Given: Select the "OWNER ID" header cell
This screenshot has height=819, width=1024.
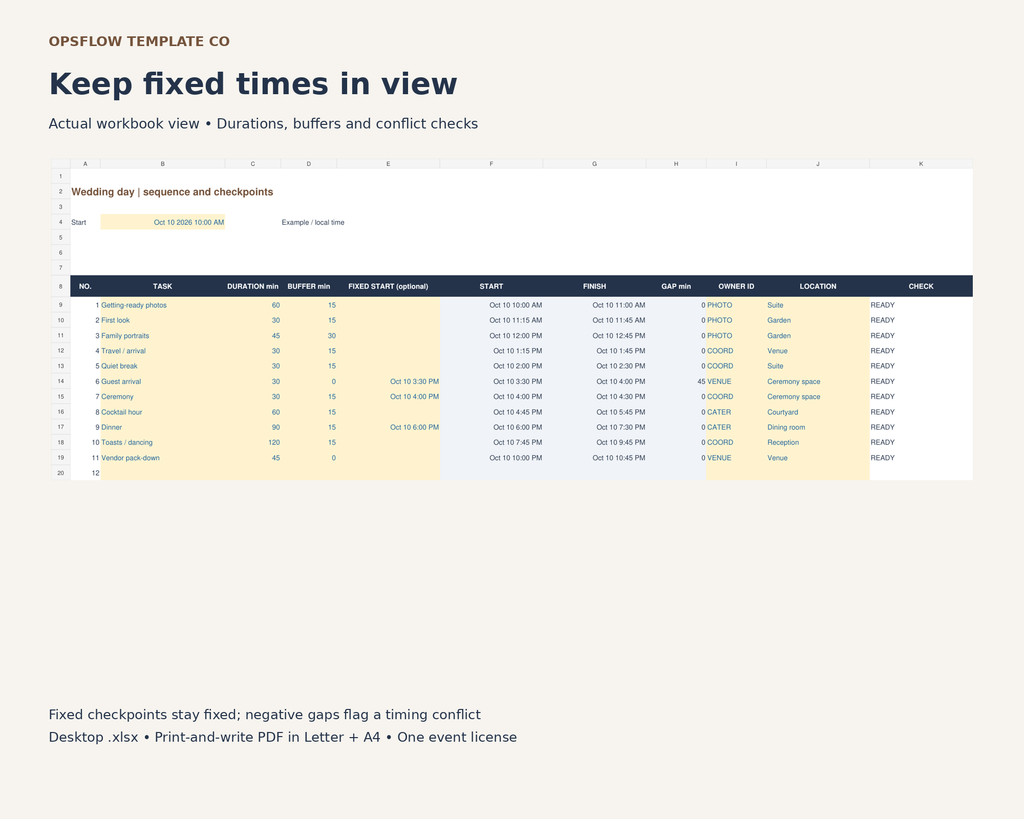Looking at the screenshot, I should click(x=736, y=286).
